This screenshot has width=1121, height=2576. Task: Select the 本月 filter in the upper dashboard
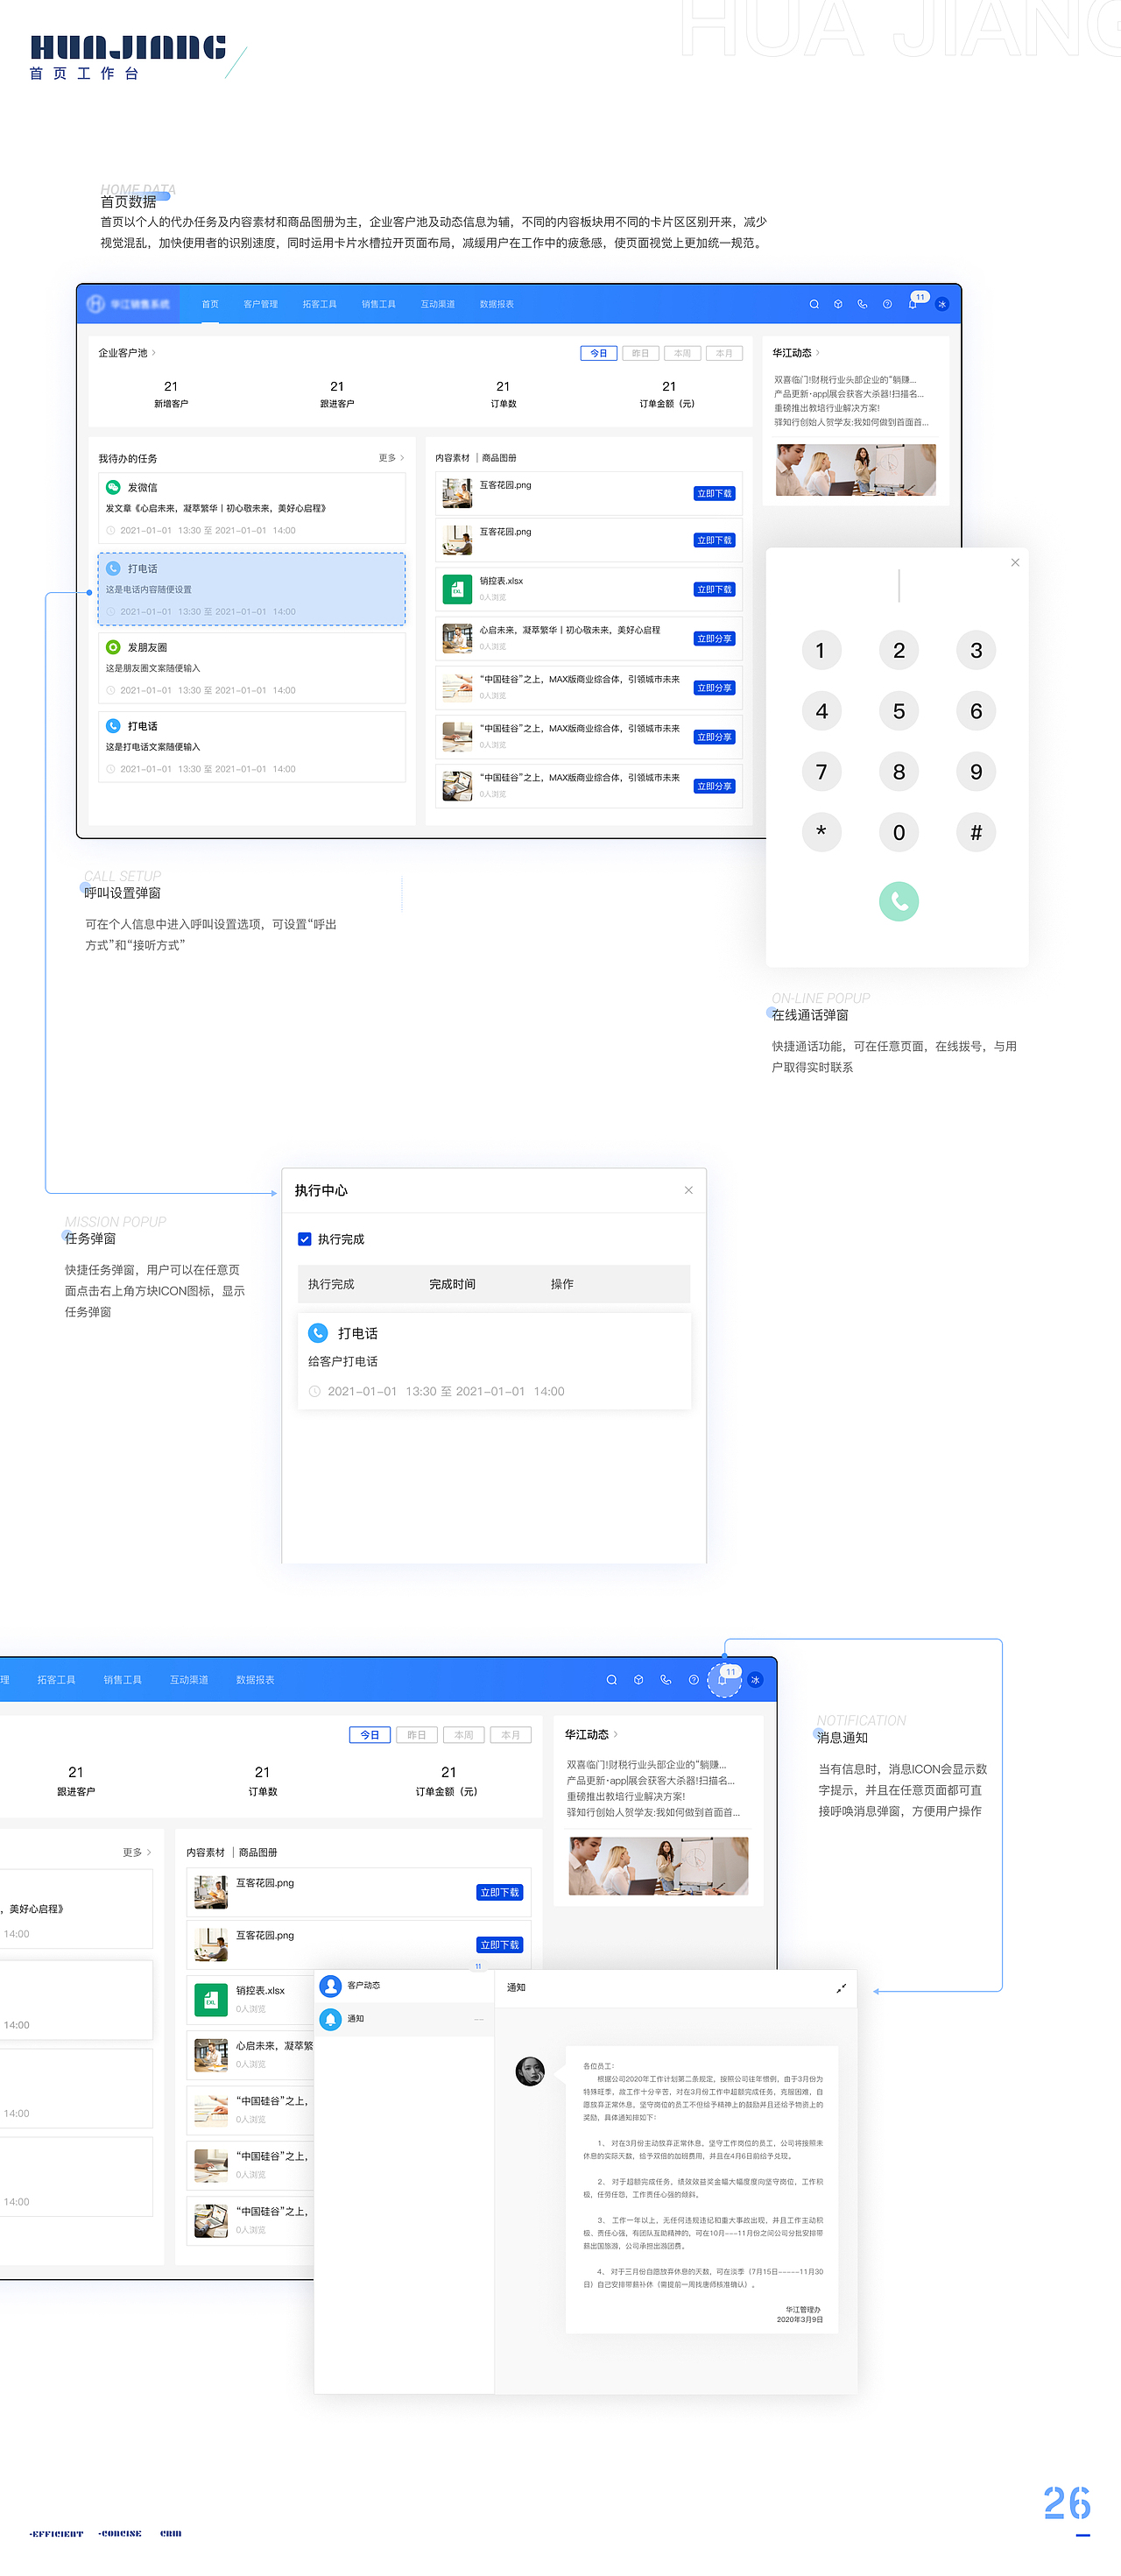tap(724, 353)
